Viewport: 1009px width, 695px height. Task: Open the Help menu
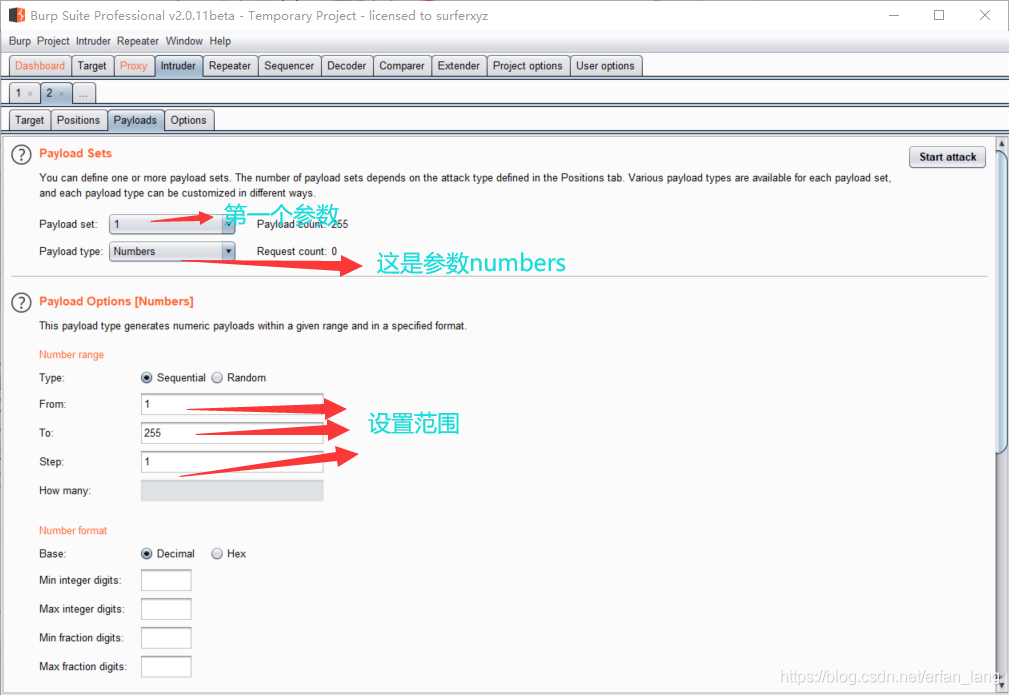(x=220, y=41)
